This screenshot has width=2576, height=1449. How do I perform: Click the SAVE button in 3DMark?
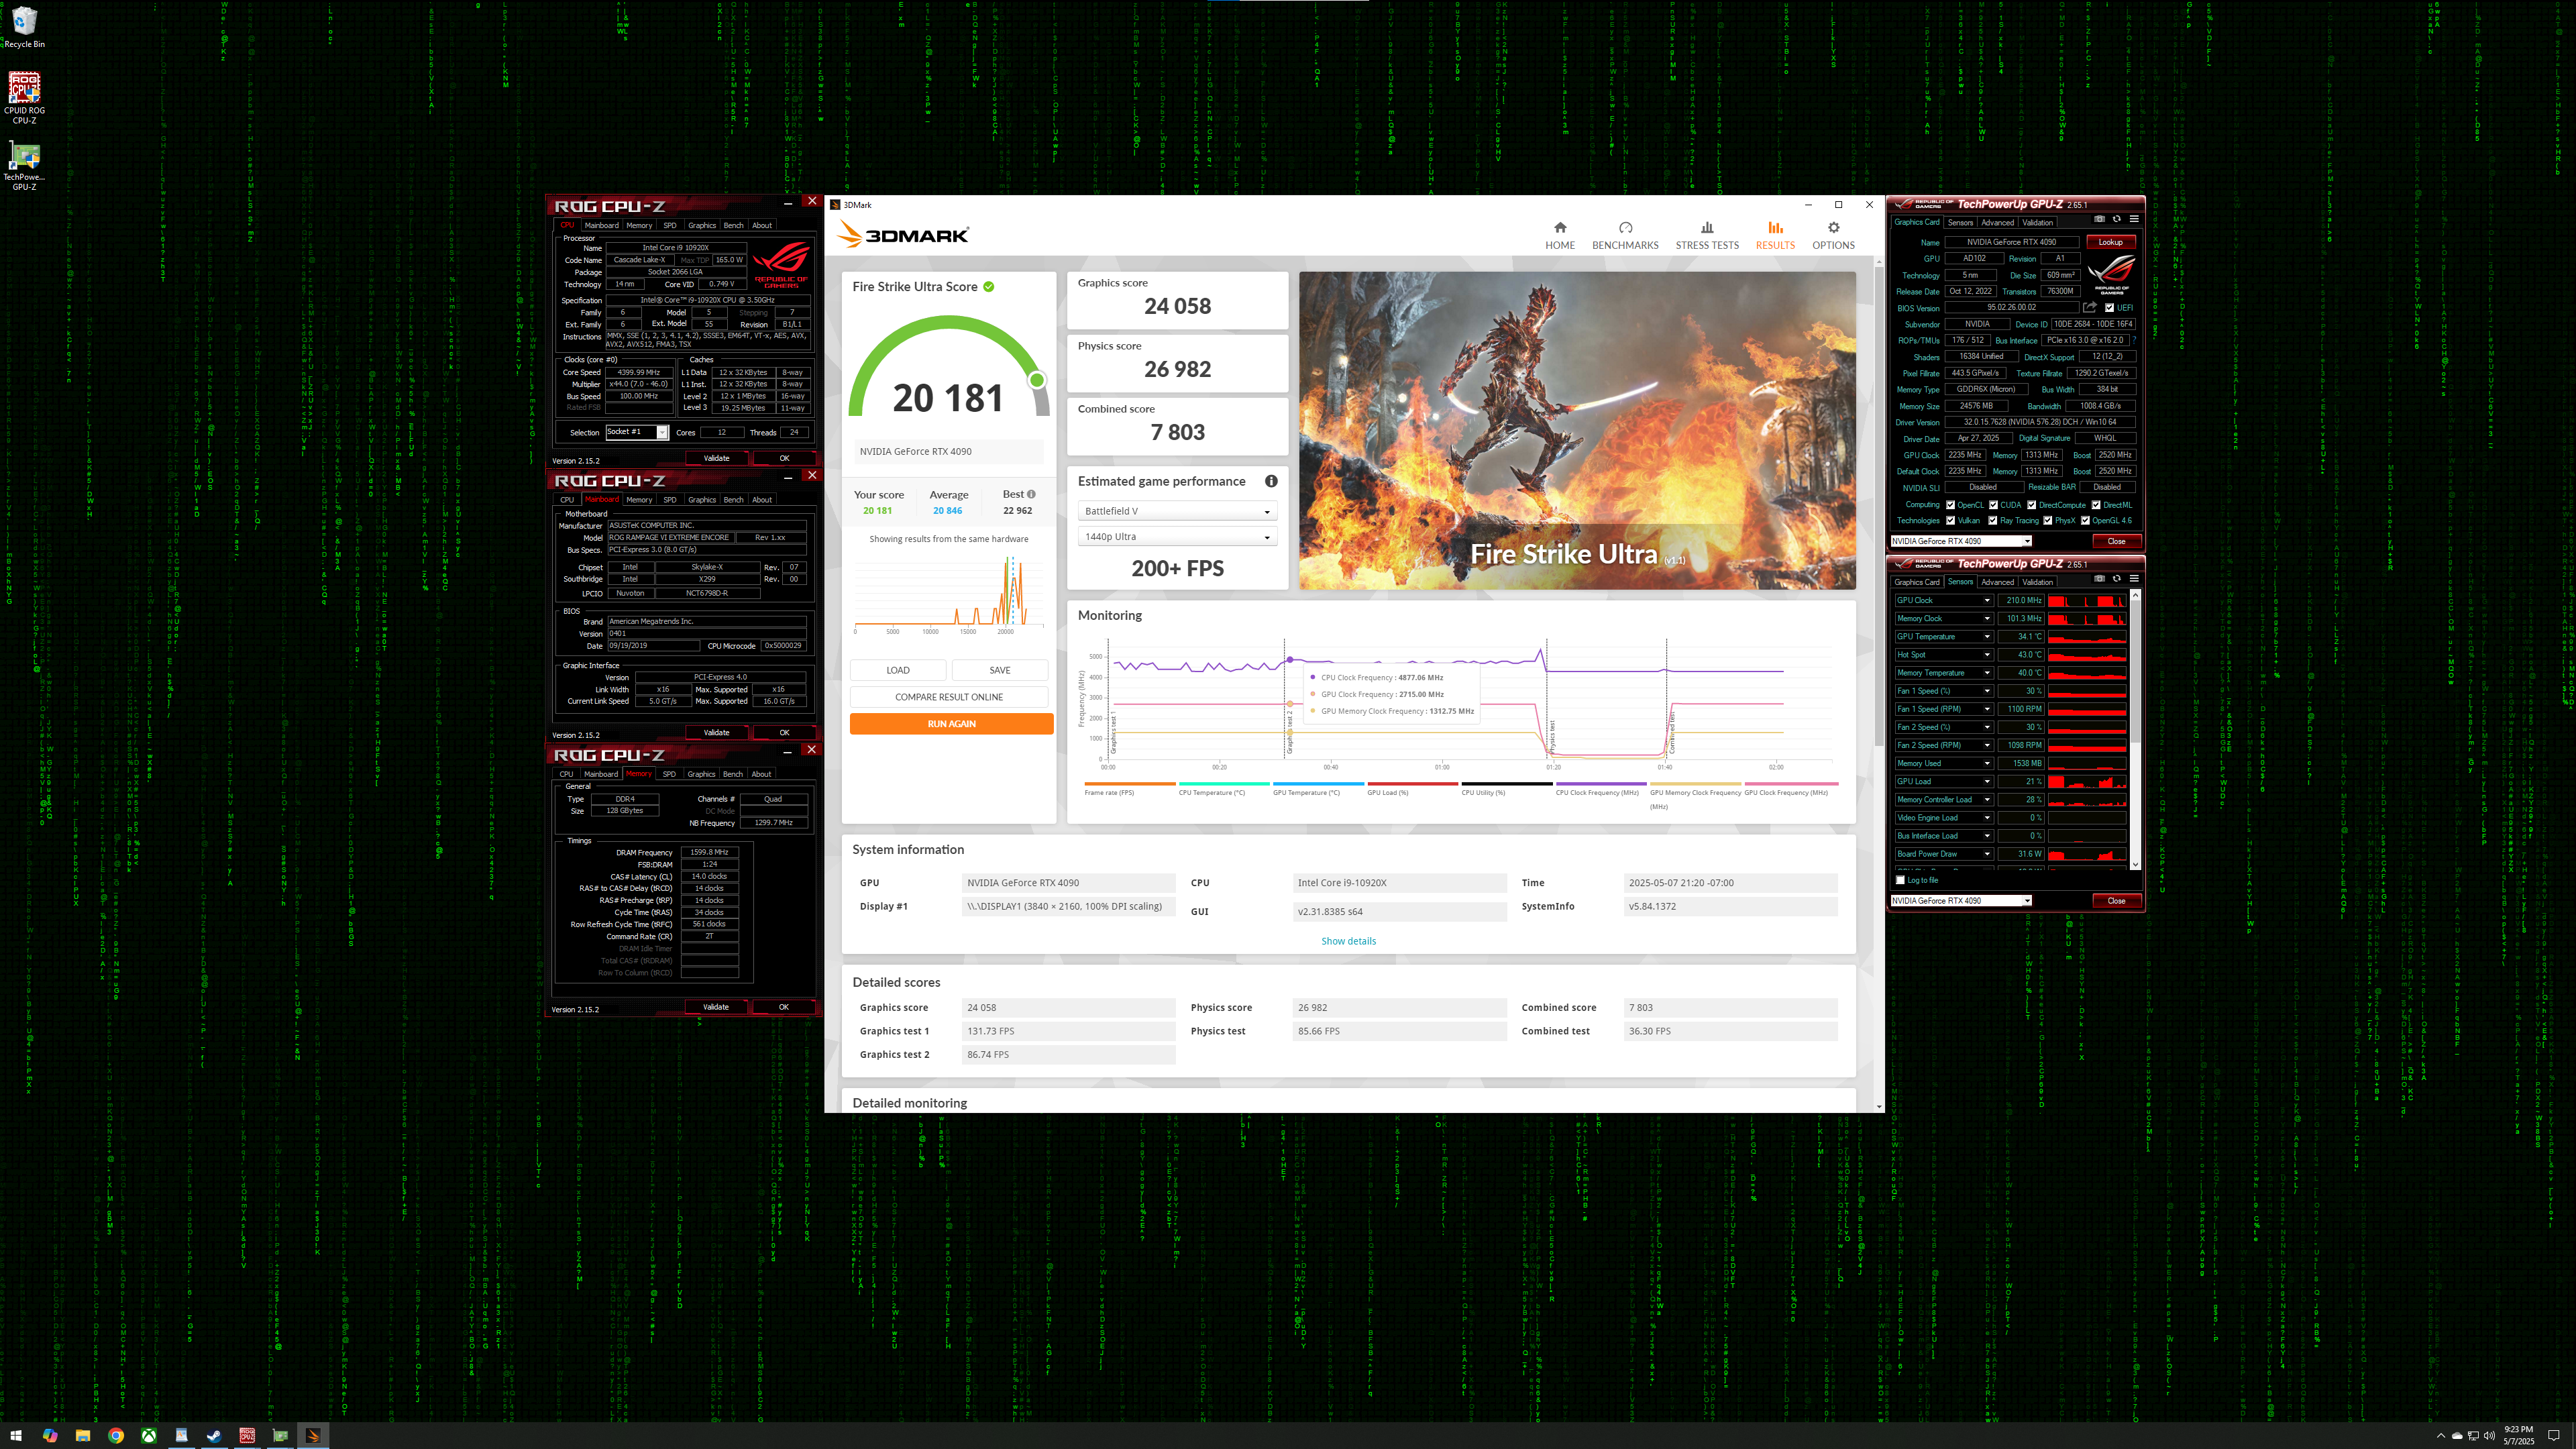tap(1000, 670)
